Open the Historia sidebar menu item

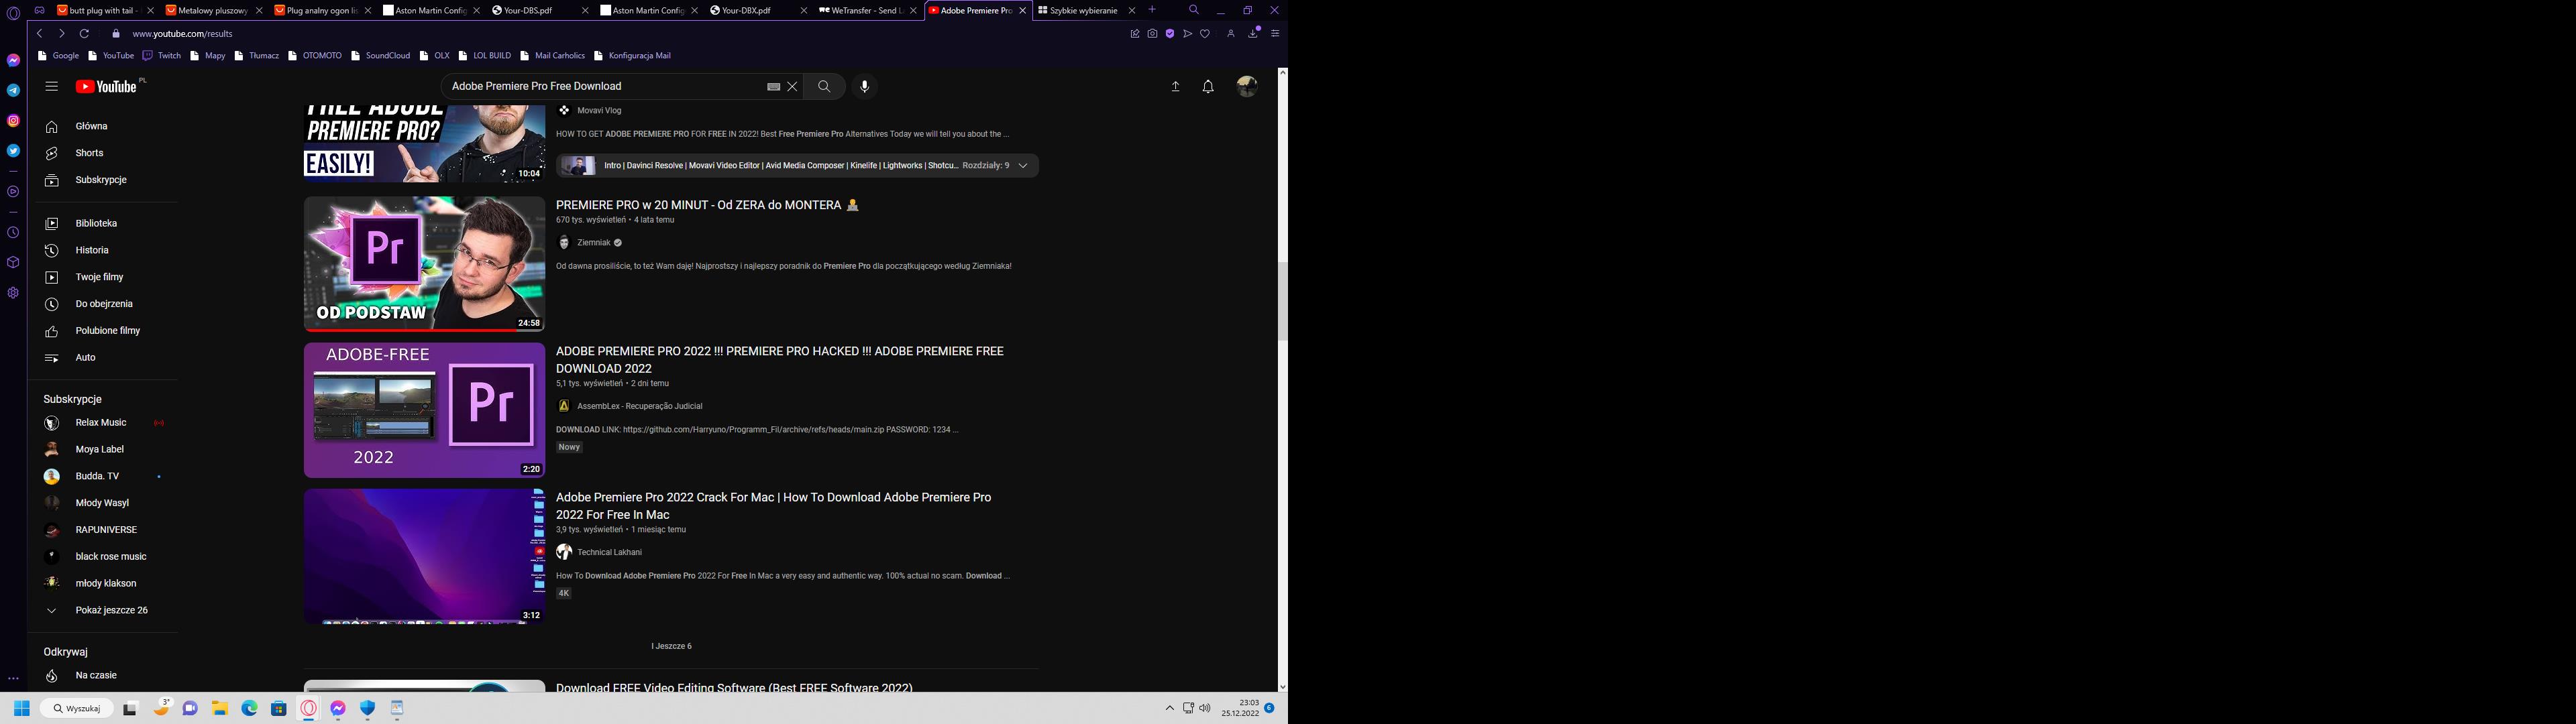[92, 250]
